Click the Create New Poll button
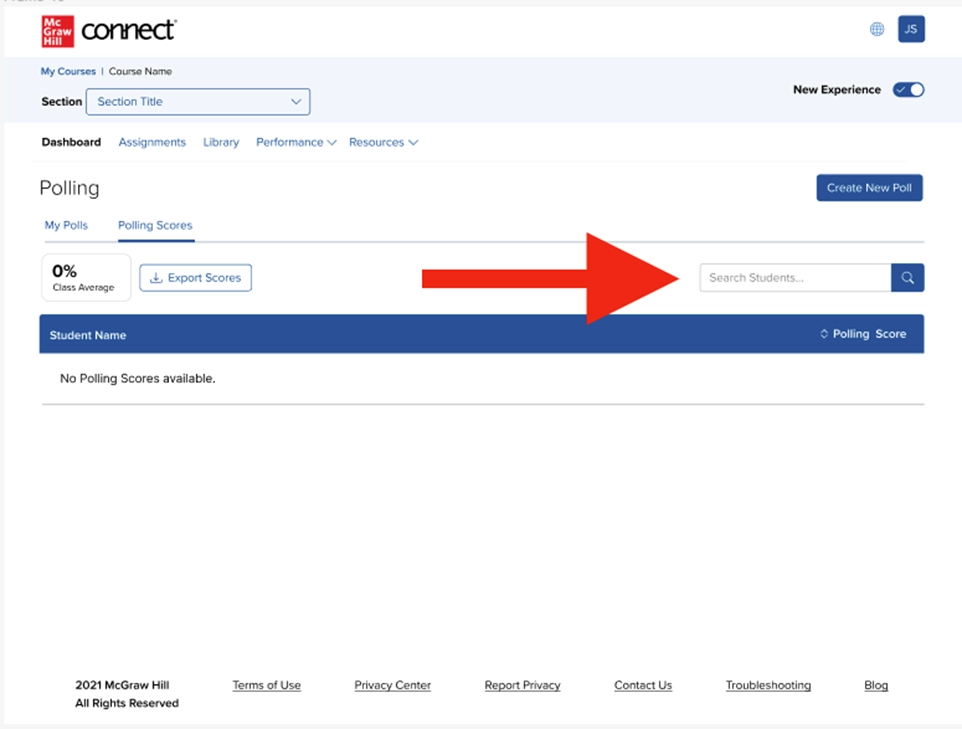The height and width of the screenshot is (729, 962). [x=869, y=188]
